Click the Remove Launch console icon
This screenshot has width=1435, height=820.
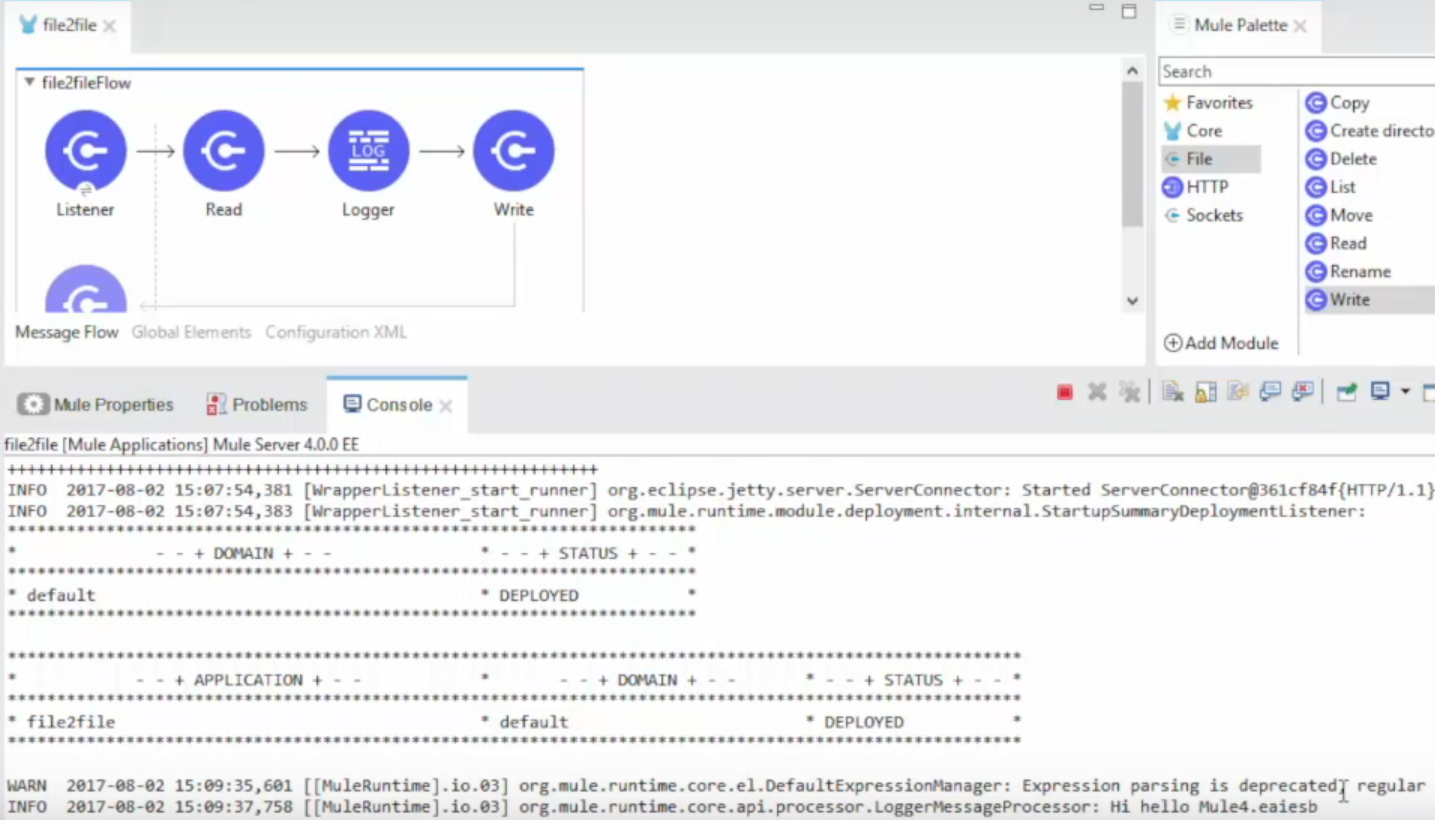1097,392
